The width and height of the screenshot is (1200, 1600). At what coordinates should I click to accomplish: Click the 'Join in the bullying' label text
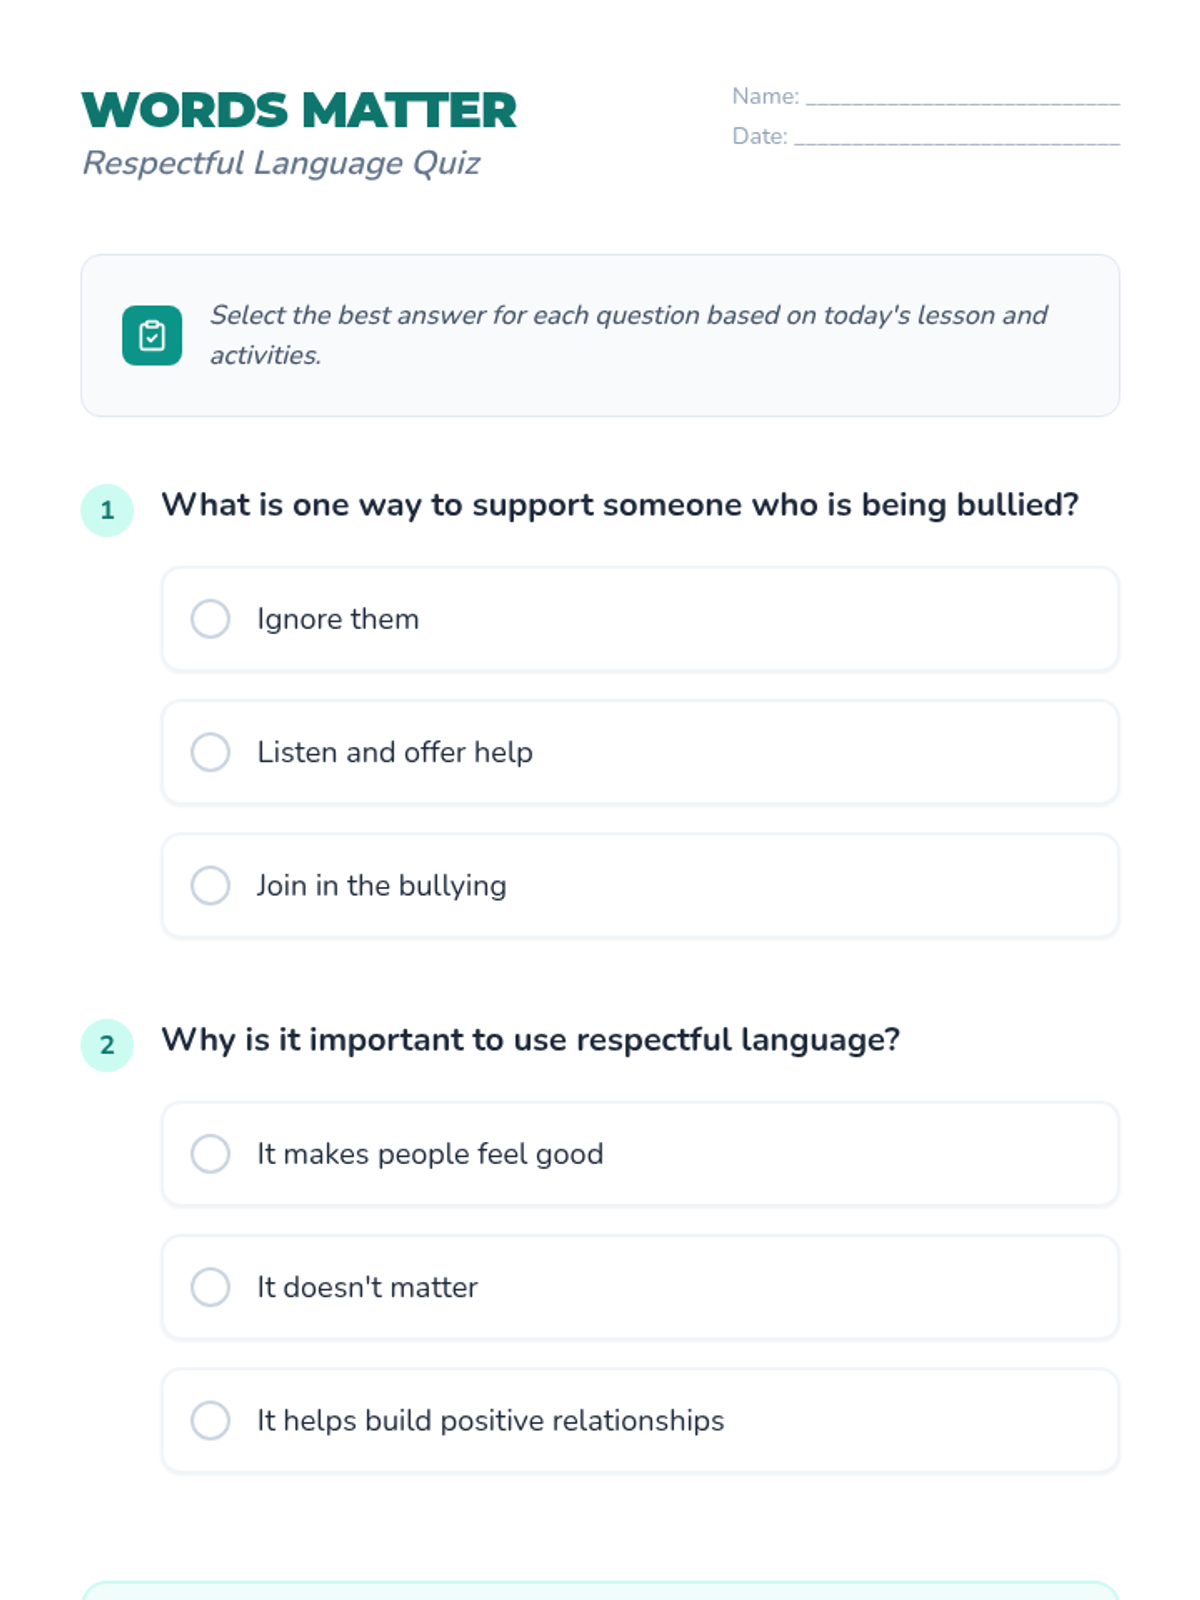381,885
